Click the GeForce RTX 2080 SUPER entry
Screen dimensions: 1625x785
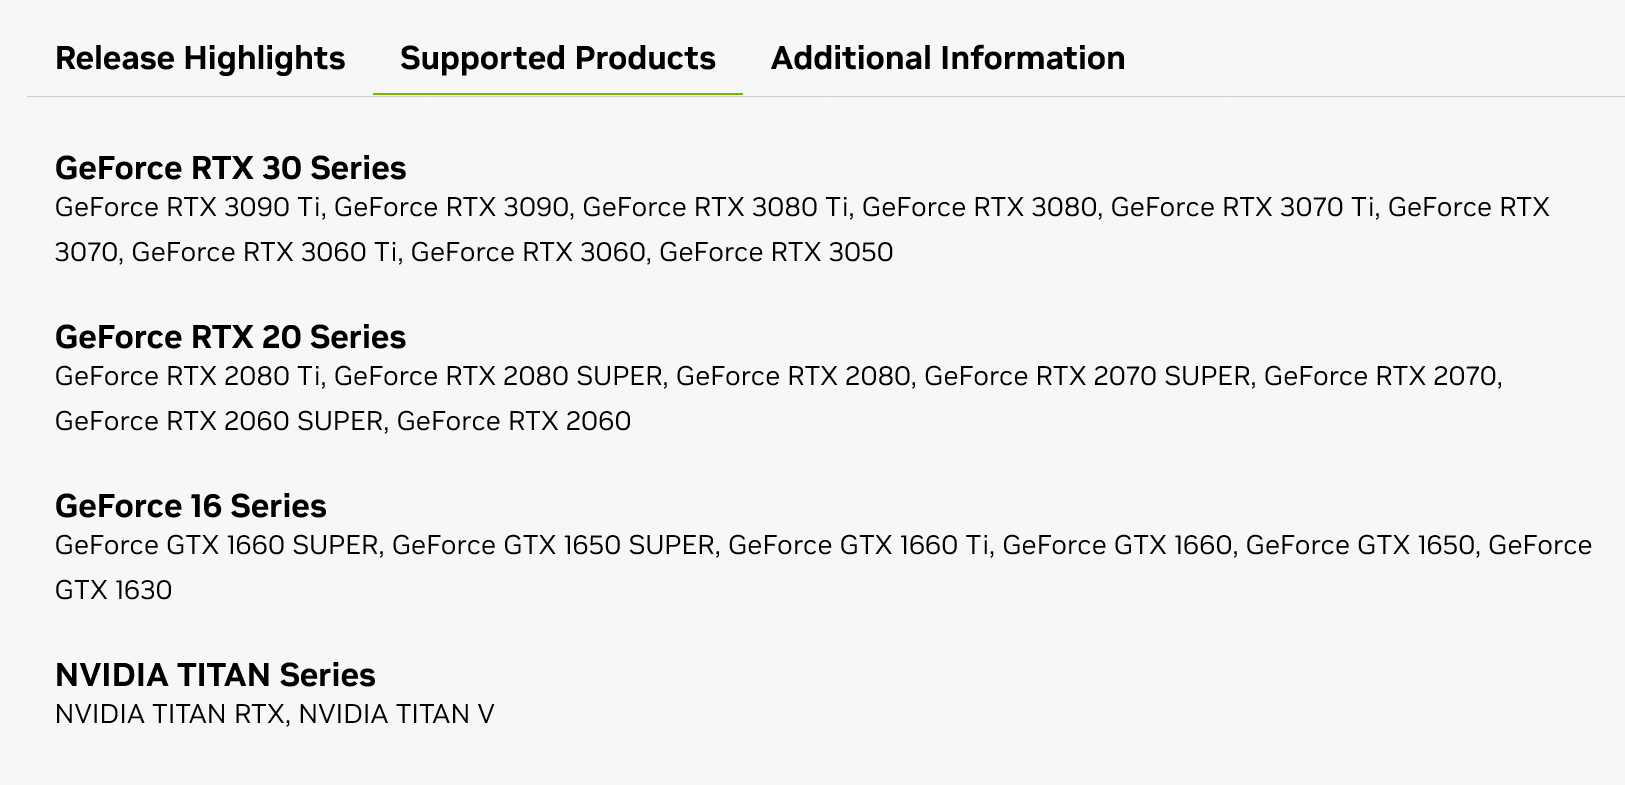coord(498,376)
